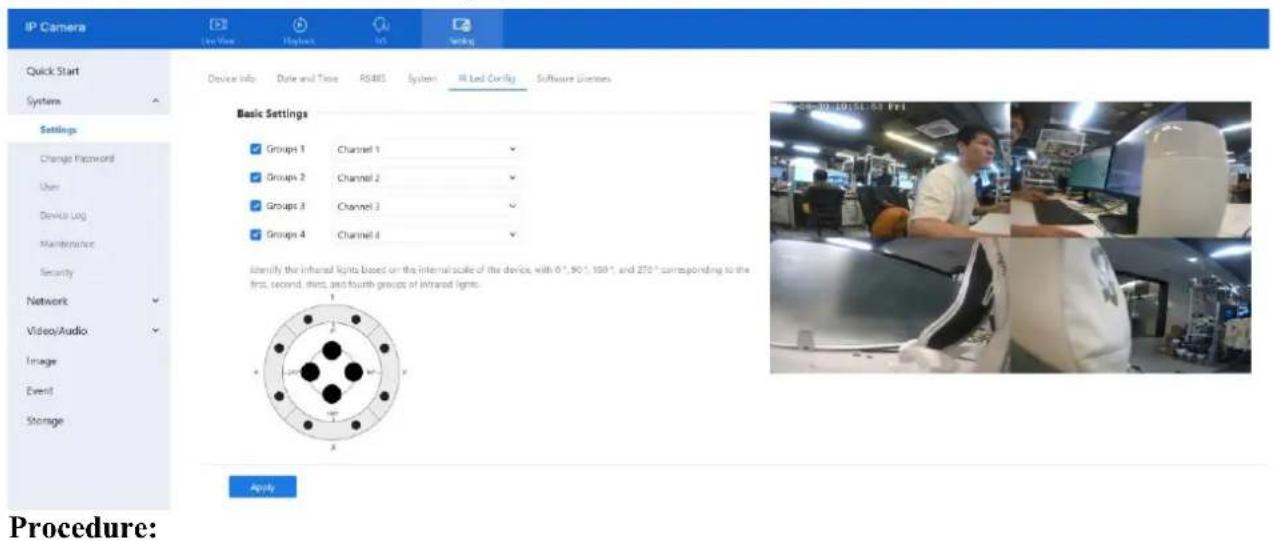This screenshot has width=1273, height=542.
Task: Open Change Password in the sidebar
Action: coord(77,158)
